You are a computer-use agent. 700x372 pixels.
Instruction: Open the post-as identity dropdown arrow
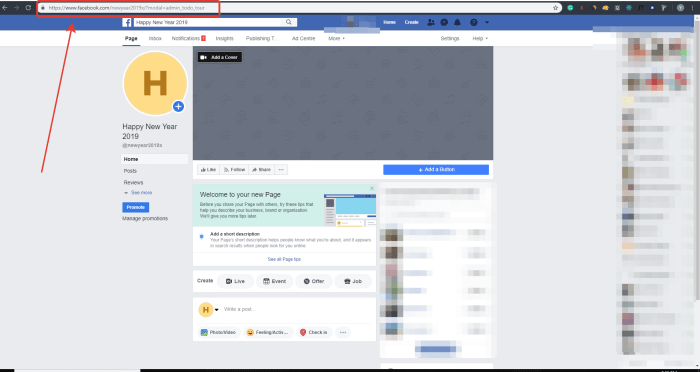217,310
